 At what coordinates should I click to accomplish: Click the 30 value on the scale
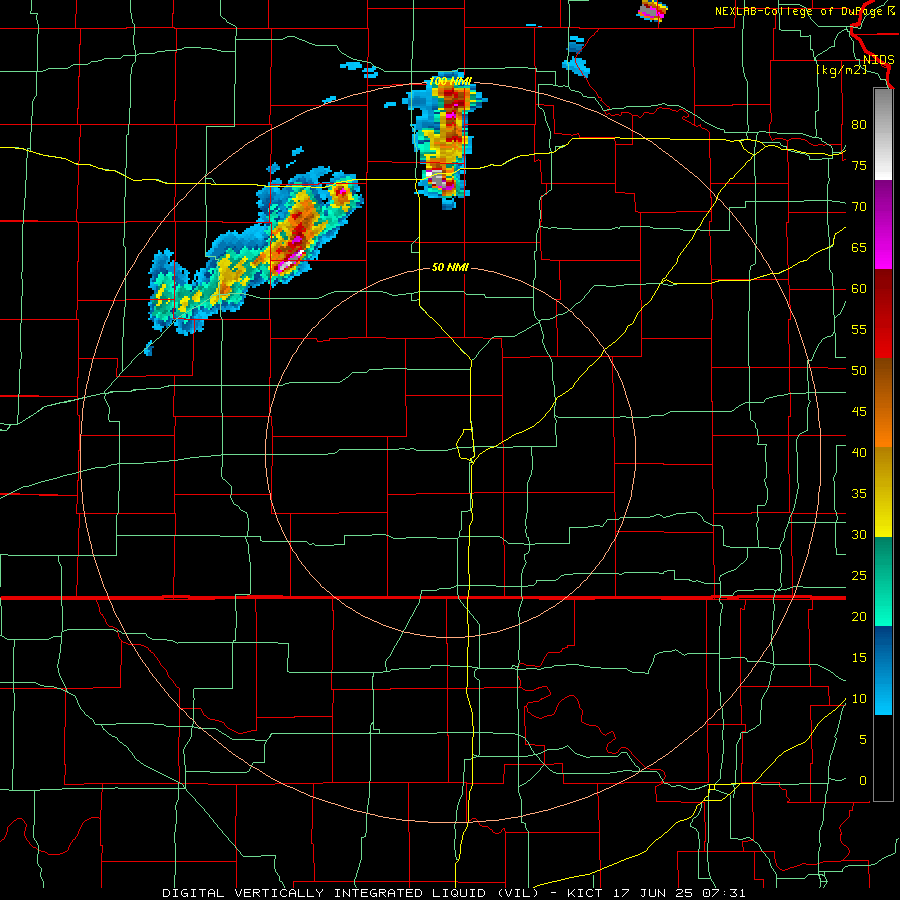pos(859,535)
